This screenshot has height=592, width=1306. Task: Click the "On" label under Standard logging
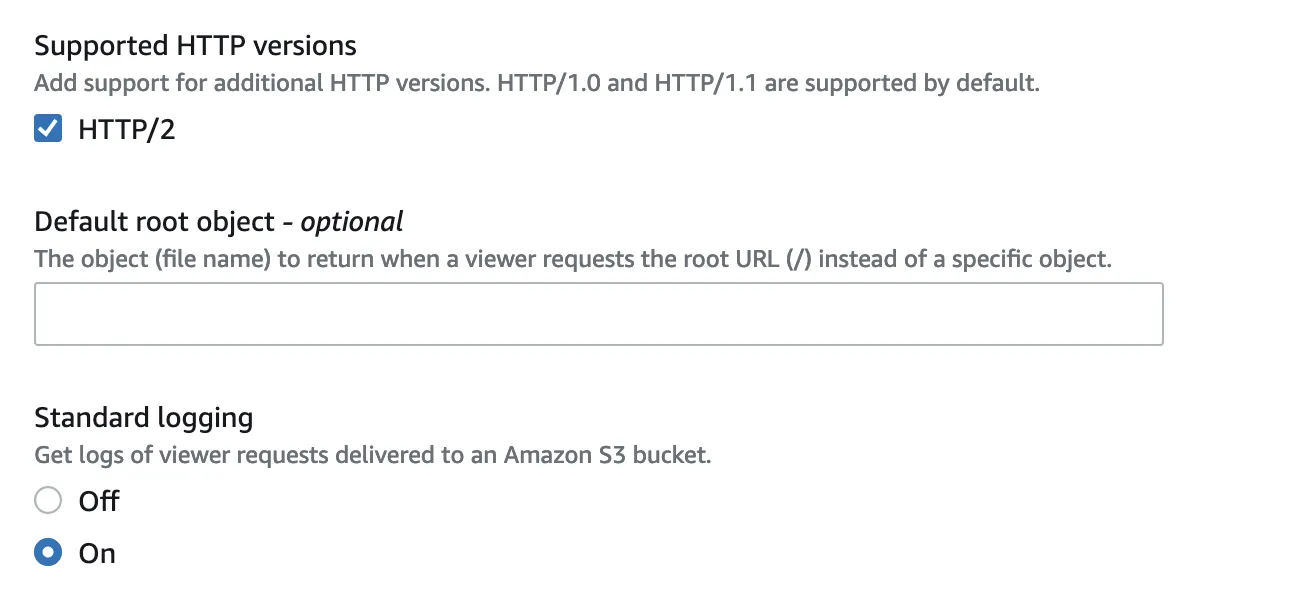[x=97, y=554]
